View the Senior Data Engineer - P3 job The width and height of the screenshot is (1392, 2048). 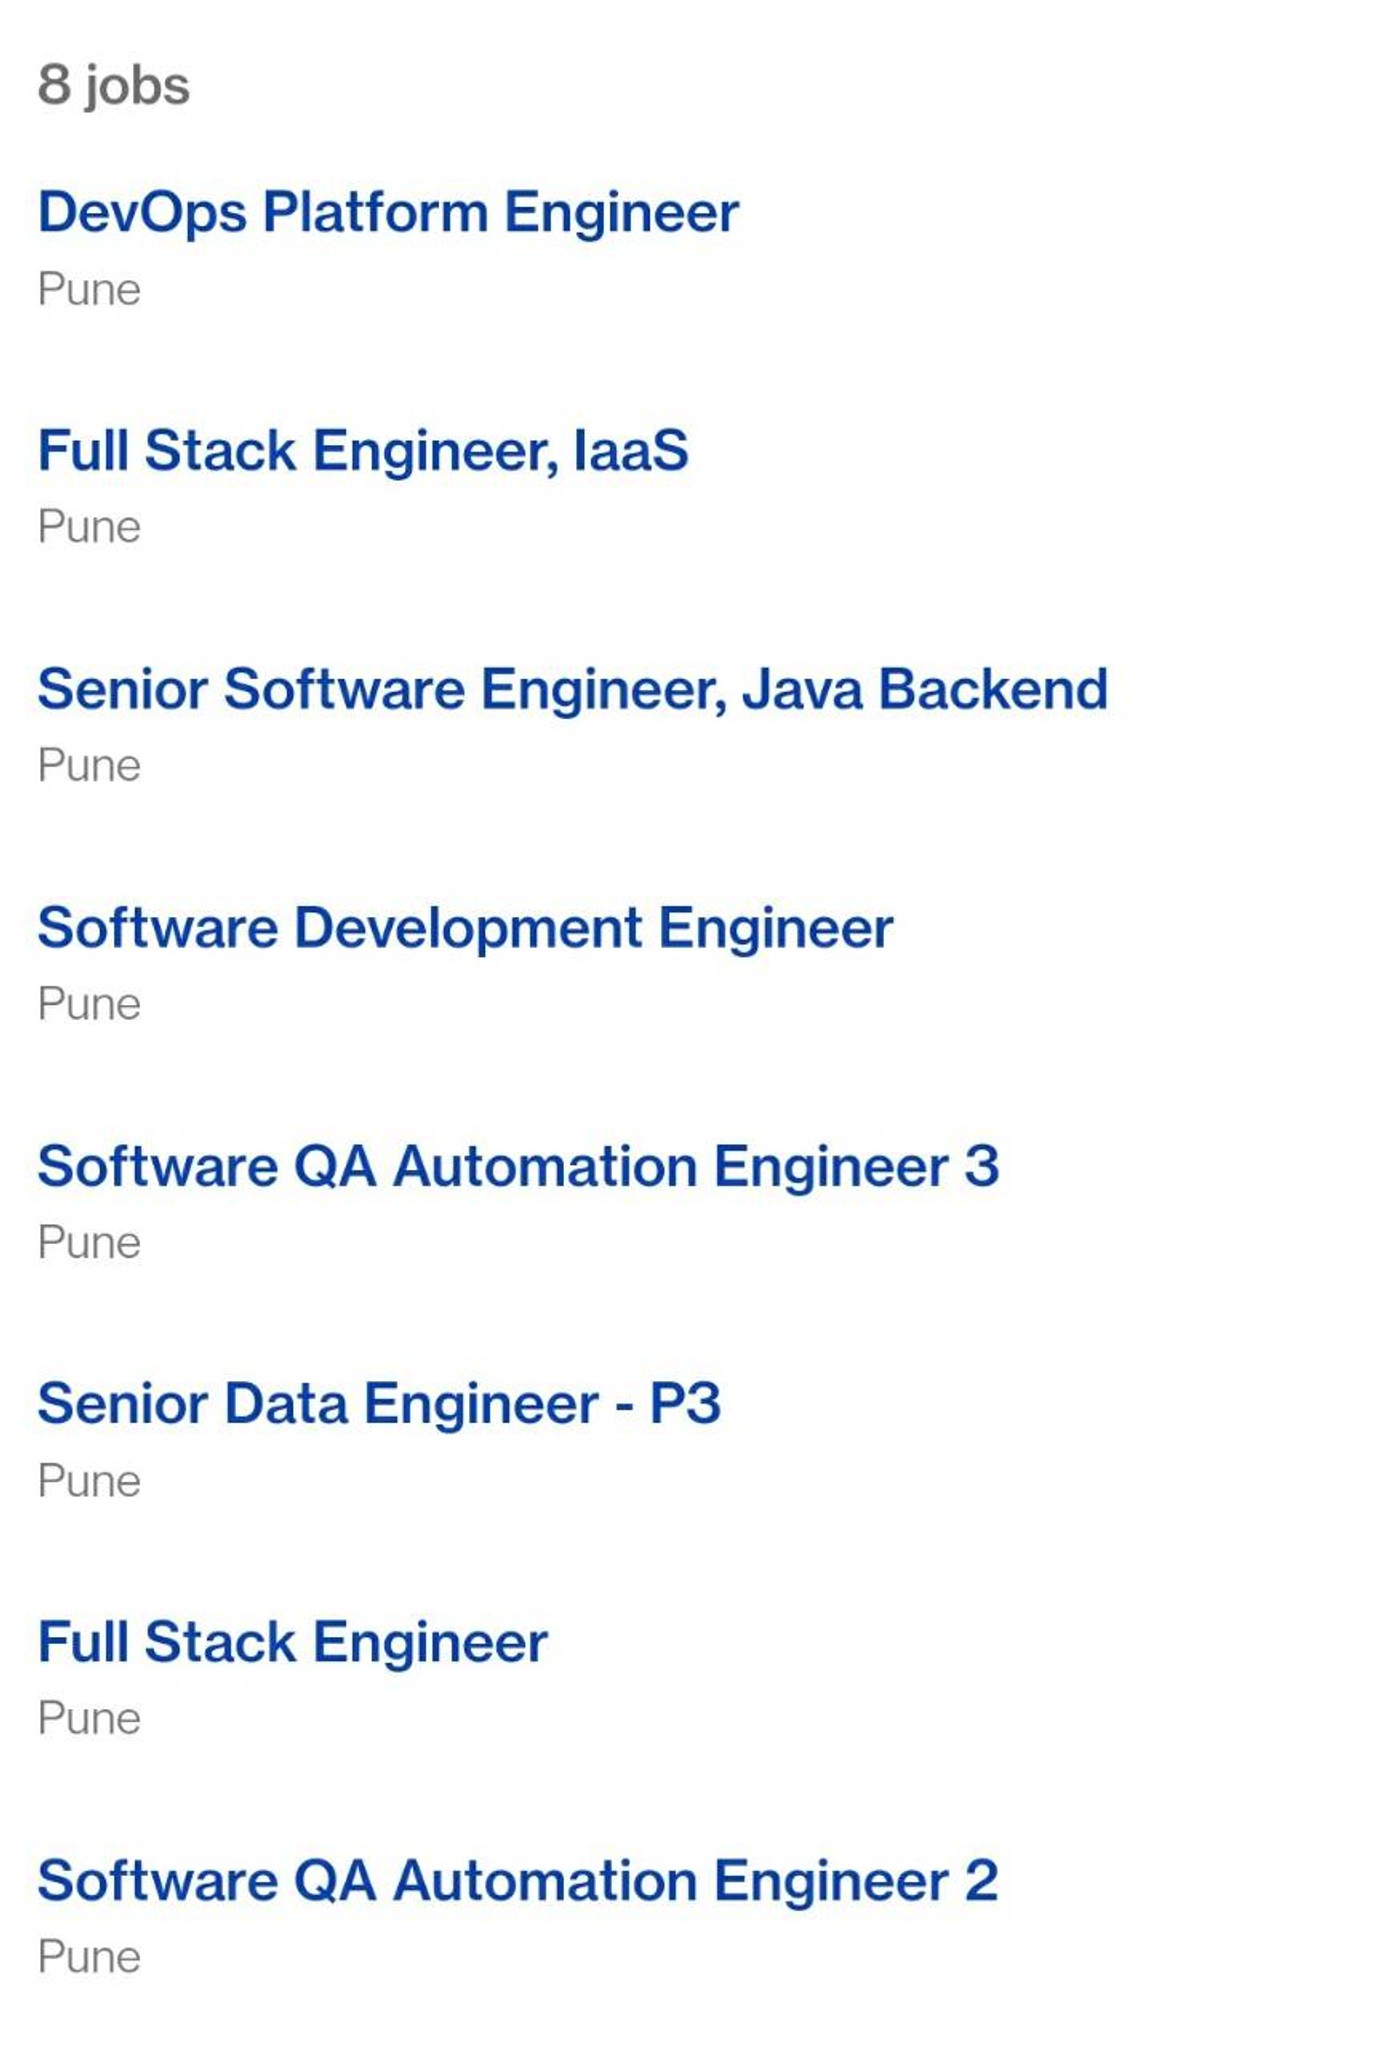click(x=379, y=1404)
